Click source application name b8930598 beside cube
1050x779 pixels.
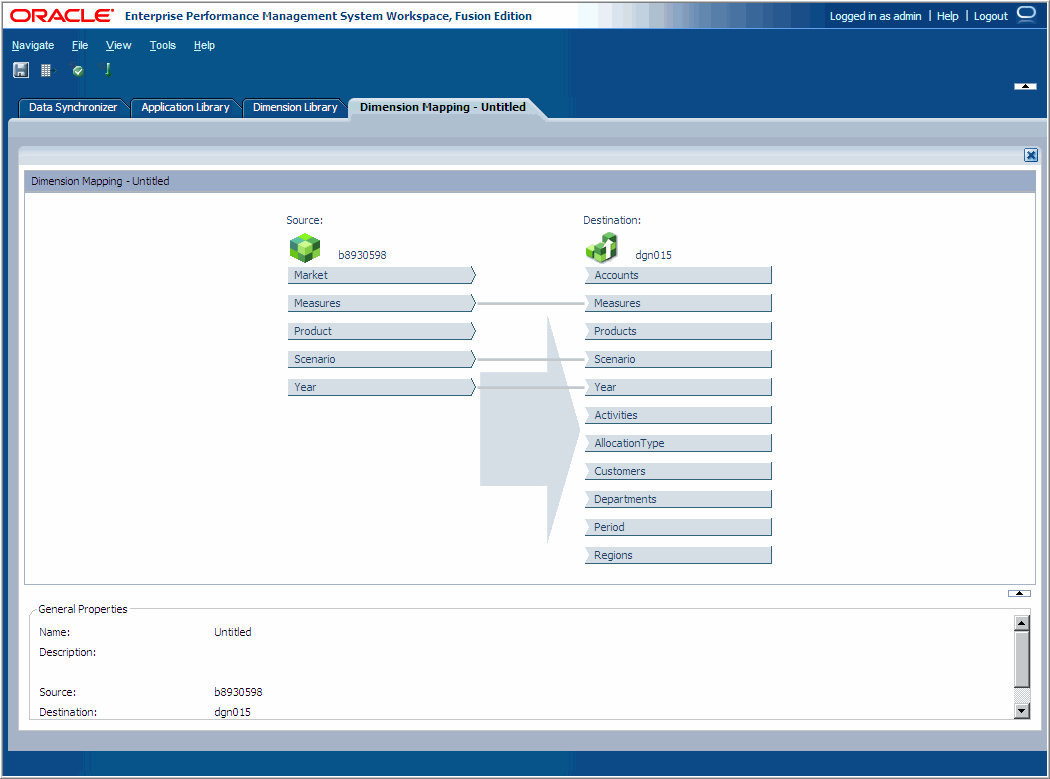coord(362,255)
